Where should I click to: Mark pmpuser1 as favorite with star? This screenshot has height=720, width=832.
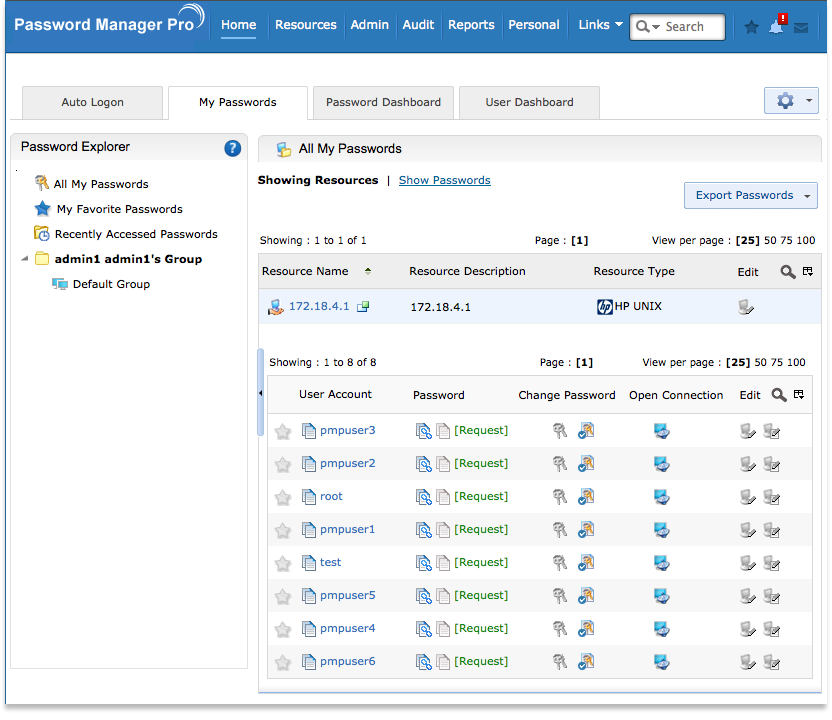(x=283, y=530)
